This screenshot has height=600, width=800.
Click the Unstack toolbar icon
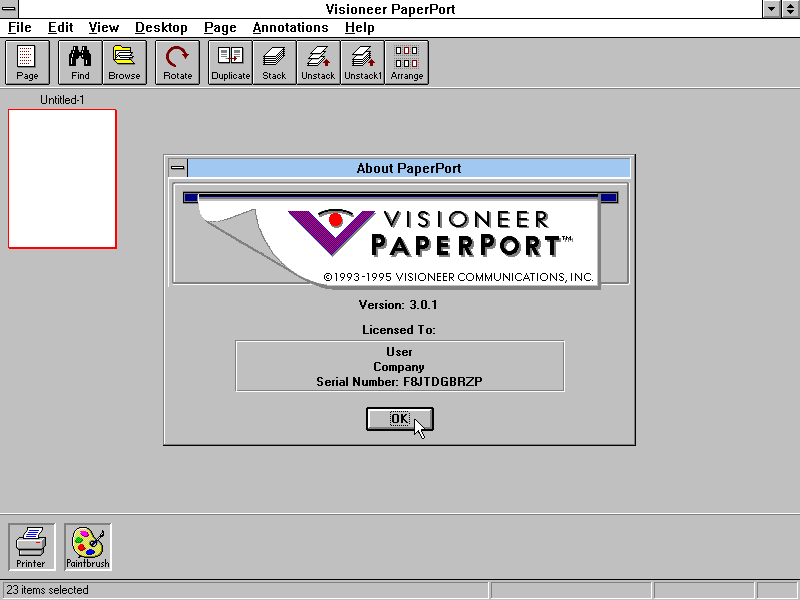pos(318,62)
